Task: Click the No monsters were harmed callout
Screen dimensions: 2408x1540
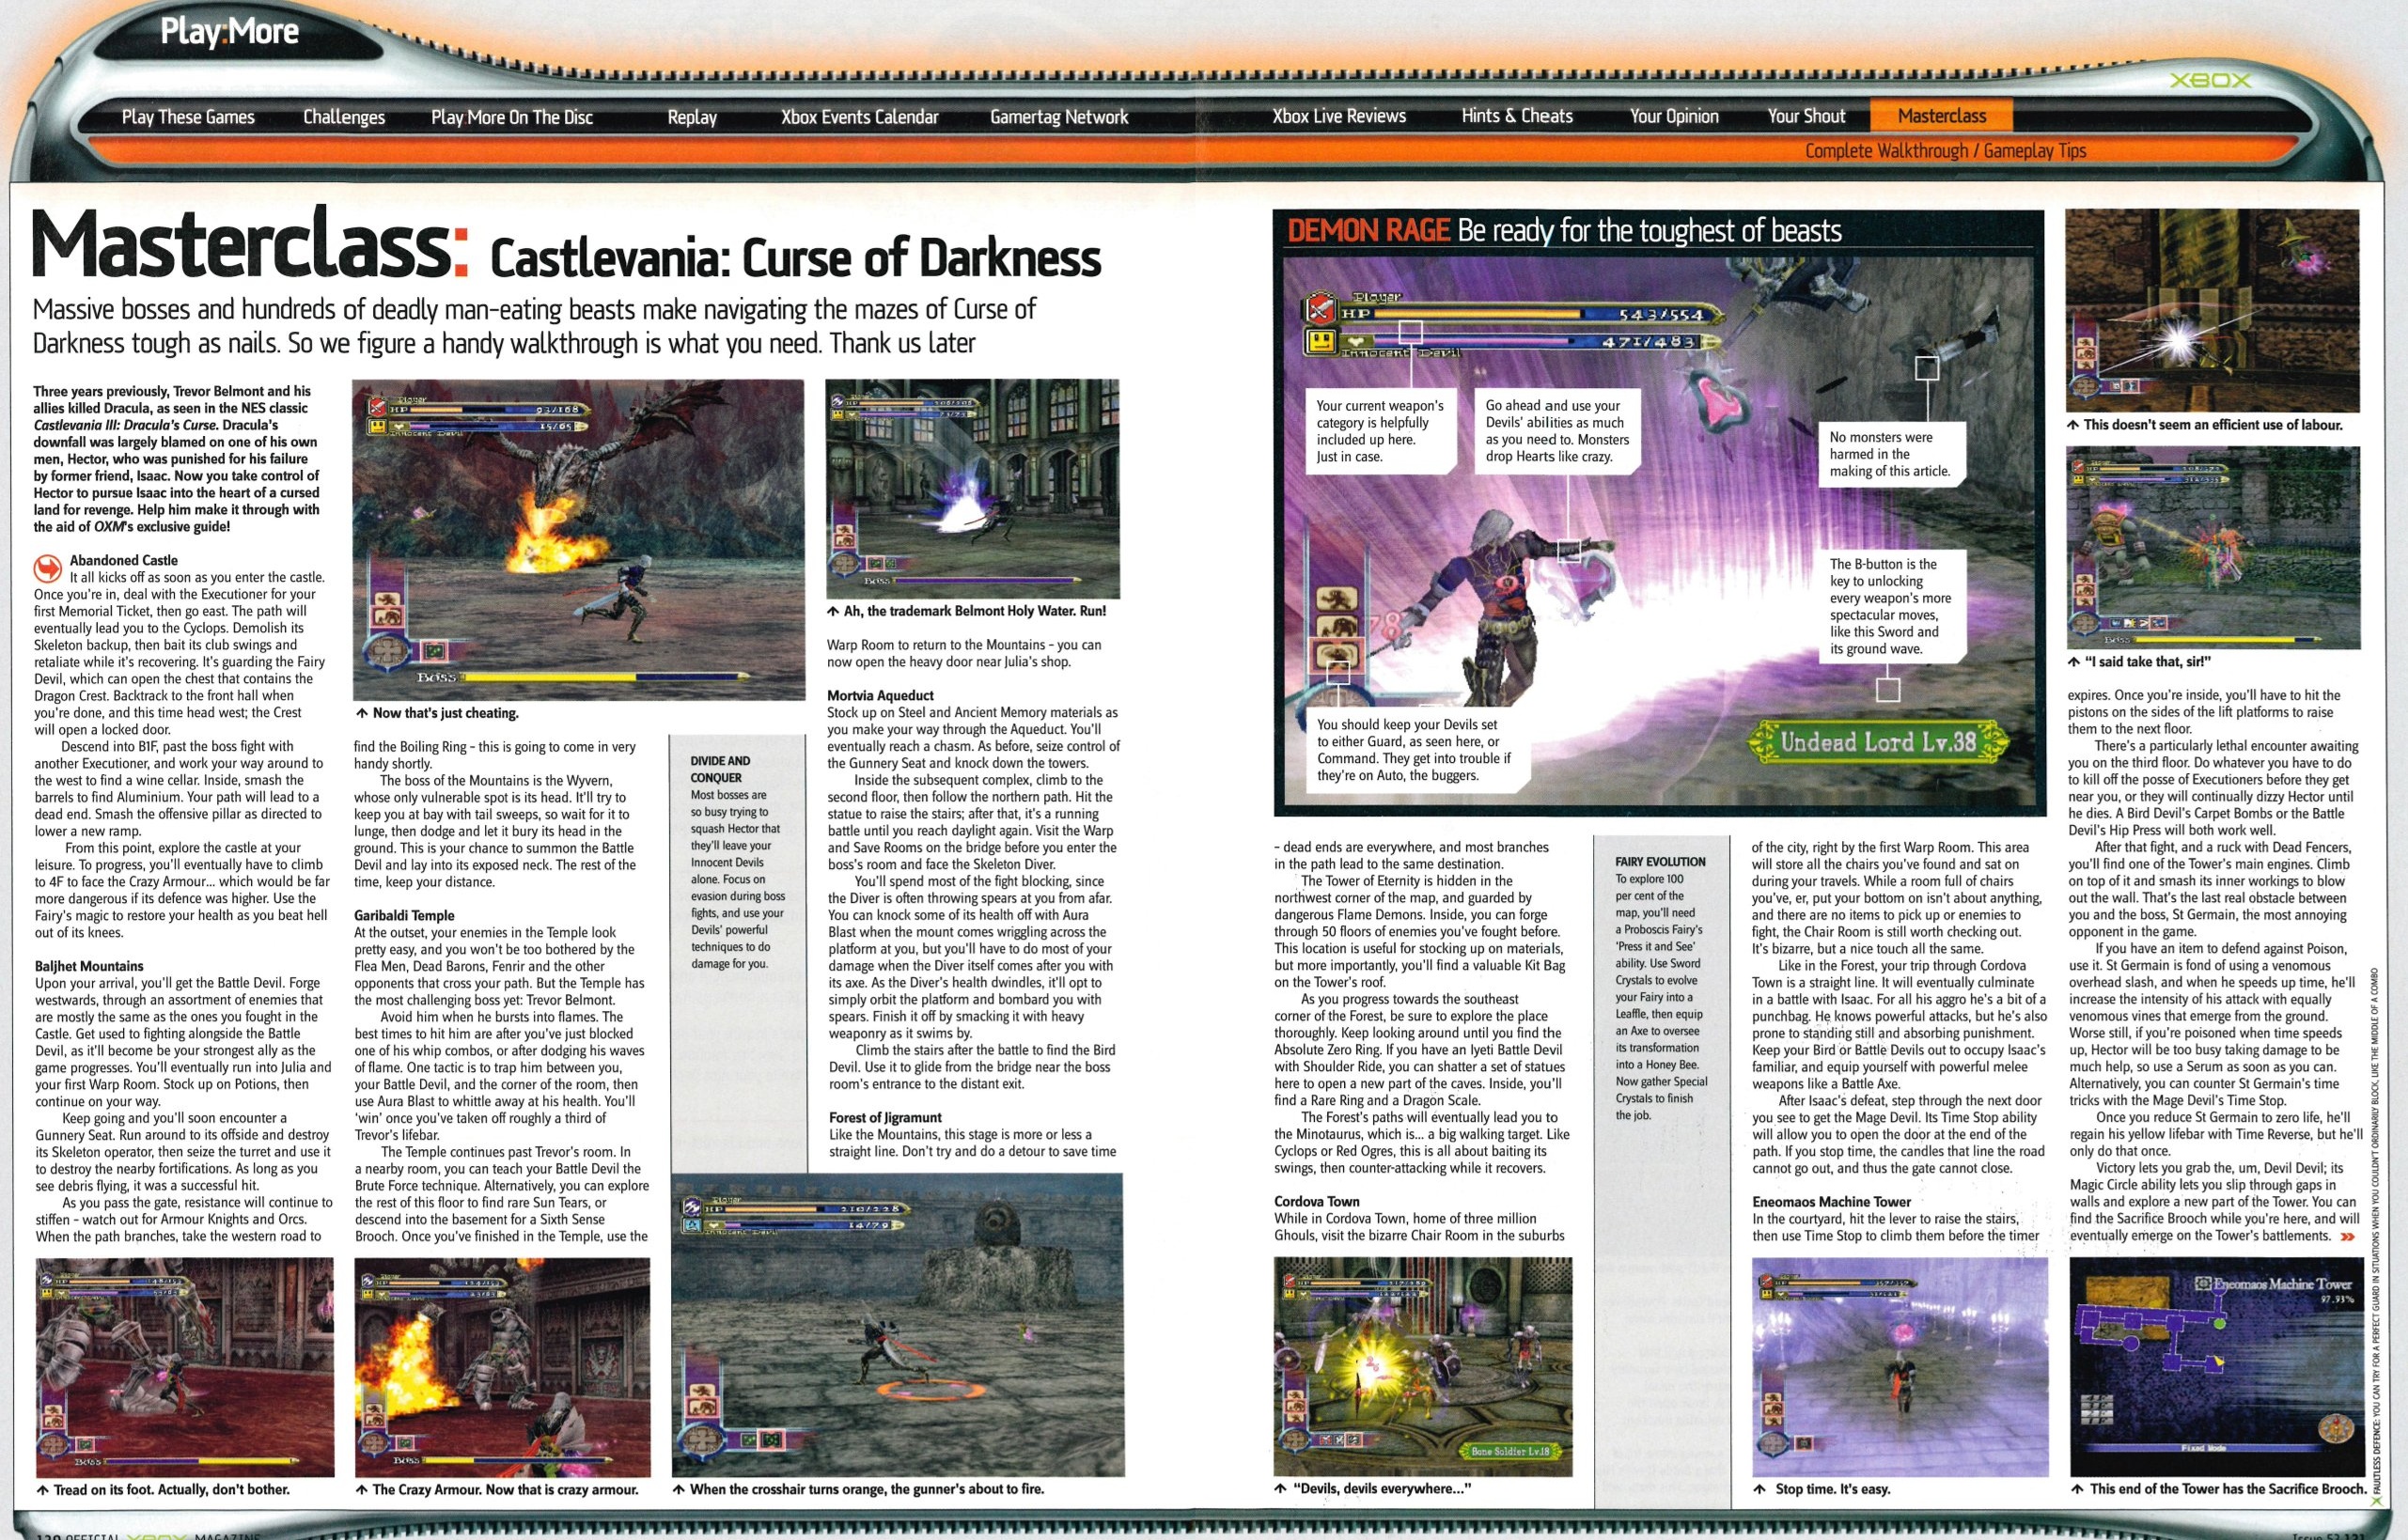Action: tap(1890, 454)
